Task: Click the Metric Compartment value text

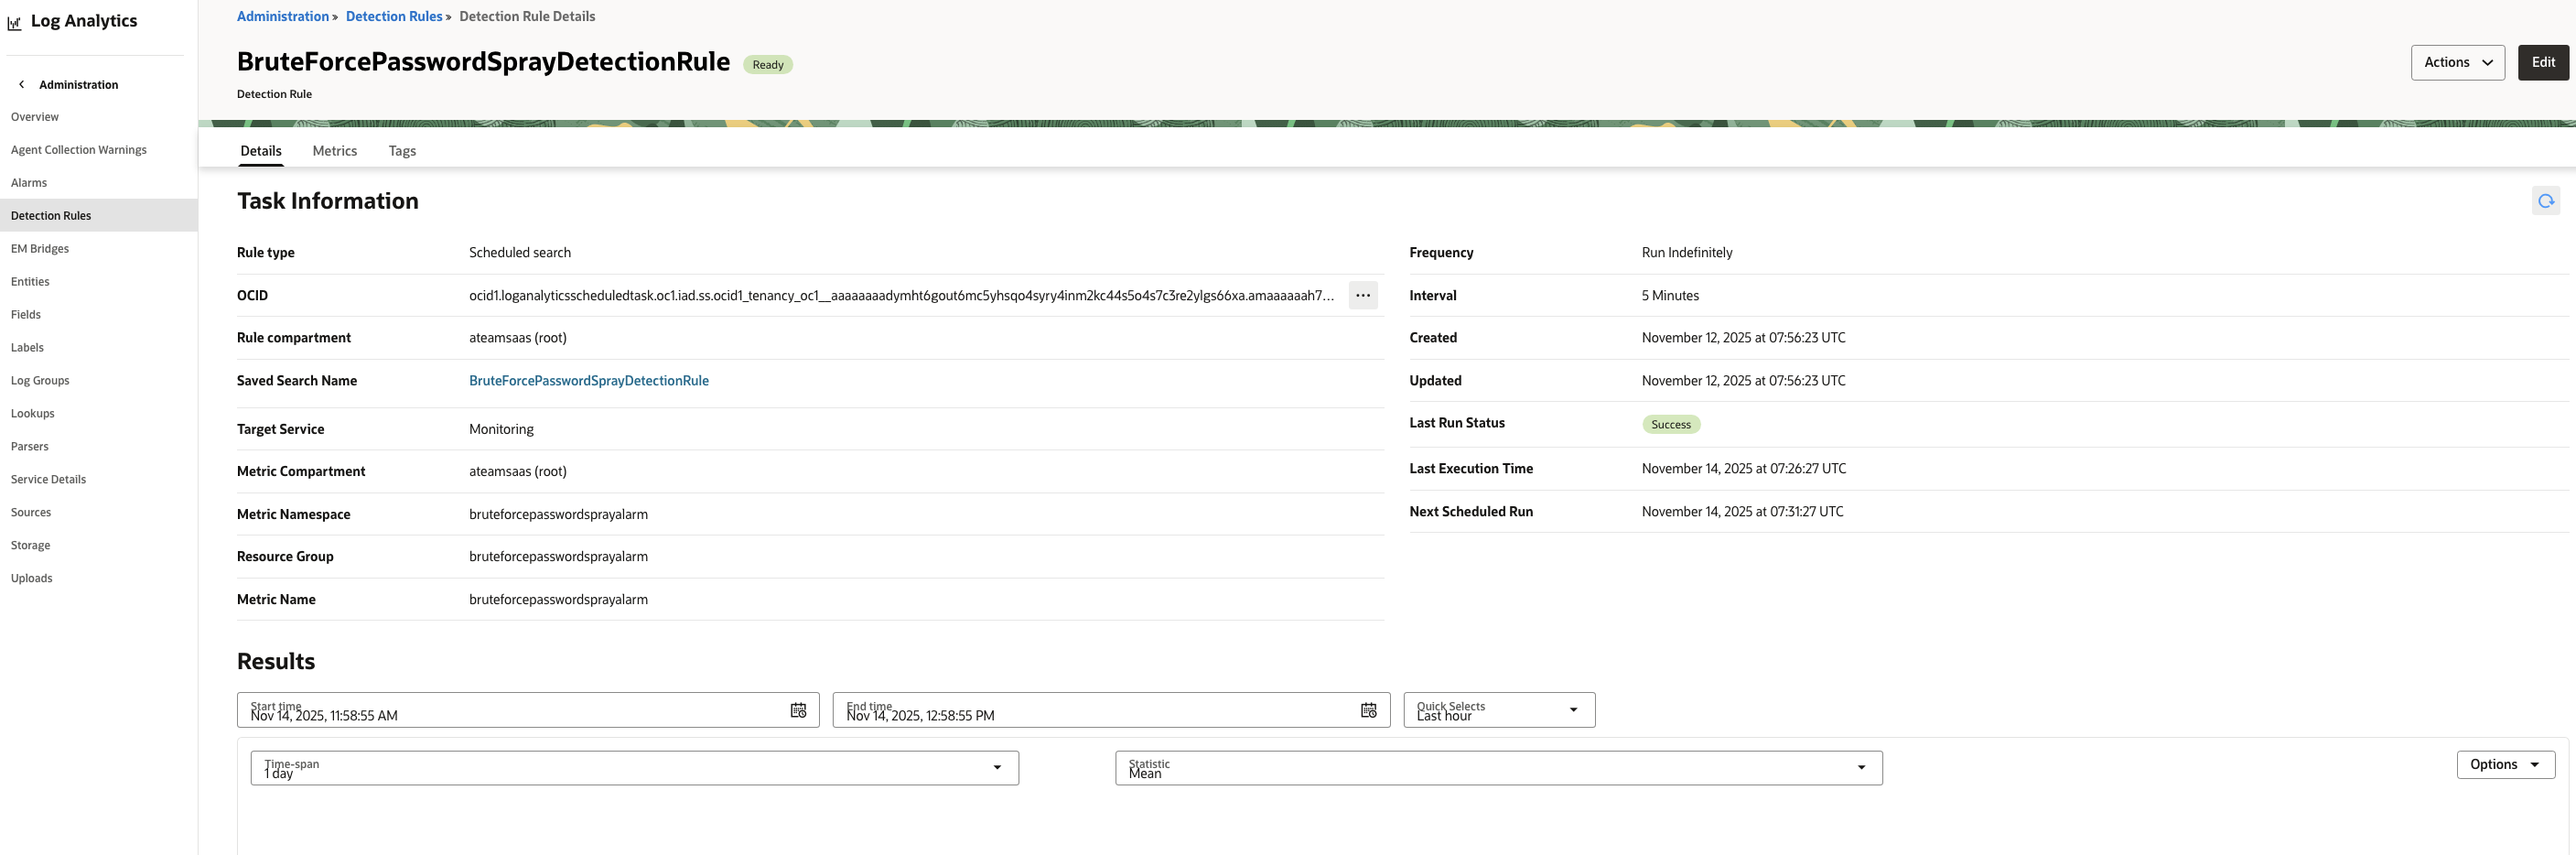Action: [518, 472]
